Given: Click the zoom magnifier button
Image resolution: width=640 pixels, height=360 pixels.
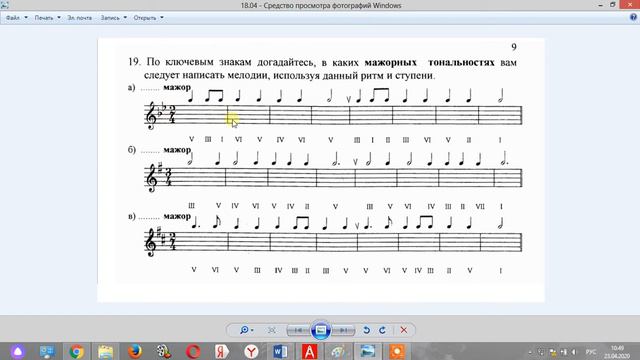Looking at the screenshot, I should click(x=244, y=330).
